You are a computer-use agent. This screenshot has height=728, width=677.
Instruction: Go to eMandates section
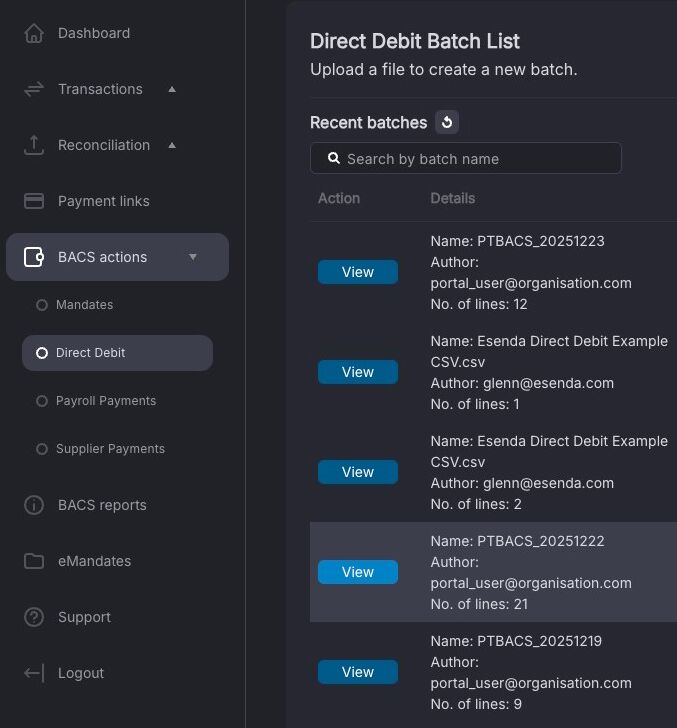94,561
